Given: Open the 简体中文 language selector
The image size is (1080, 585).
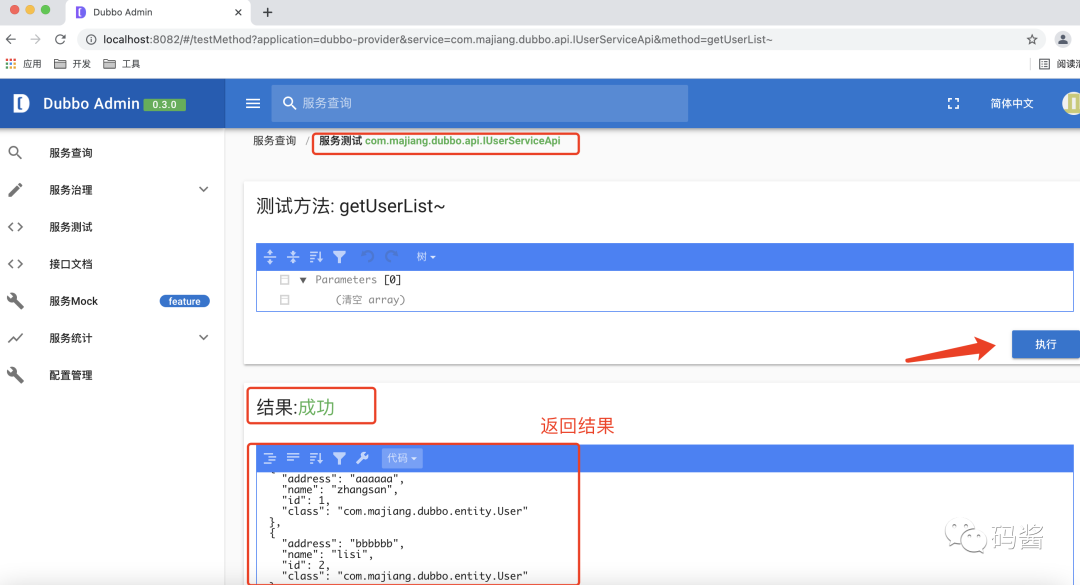Looking at the screenshot, I should pyautogui.click(x=1012, y=103).
